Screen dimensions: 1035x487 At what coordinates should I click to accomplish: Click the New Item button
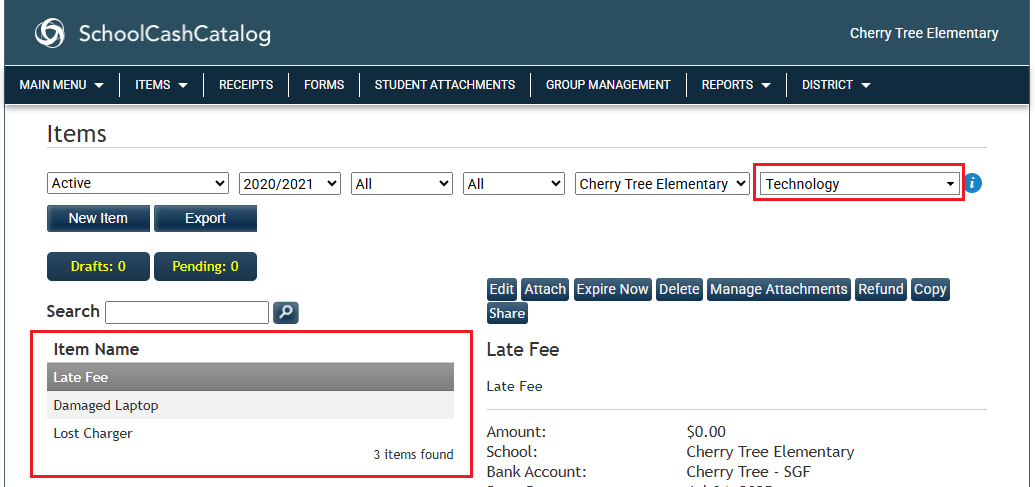click(98, 218)
